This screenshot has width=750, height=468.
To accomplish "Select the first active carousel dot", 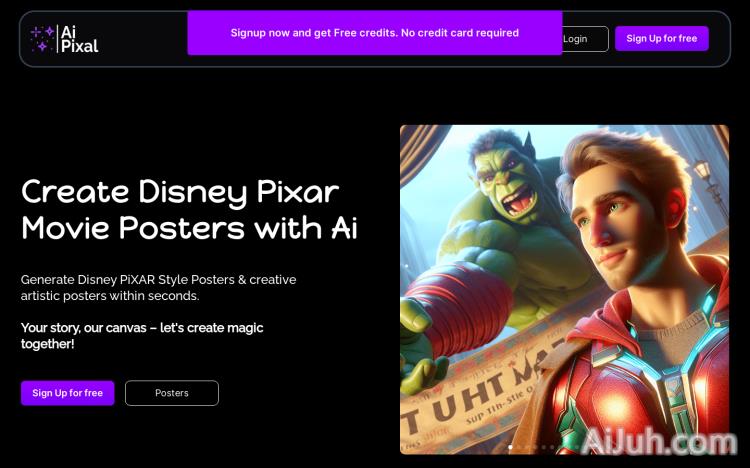I will (510, 447).
